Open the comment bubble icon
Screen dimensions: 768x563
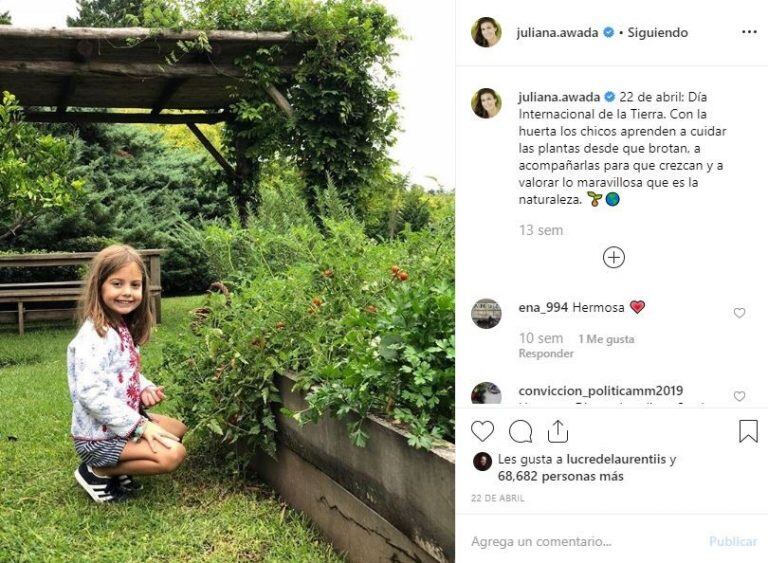click(520, 432)
